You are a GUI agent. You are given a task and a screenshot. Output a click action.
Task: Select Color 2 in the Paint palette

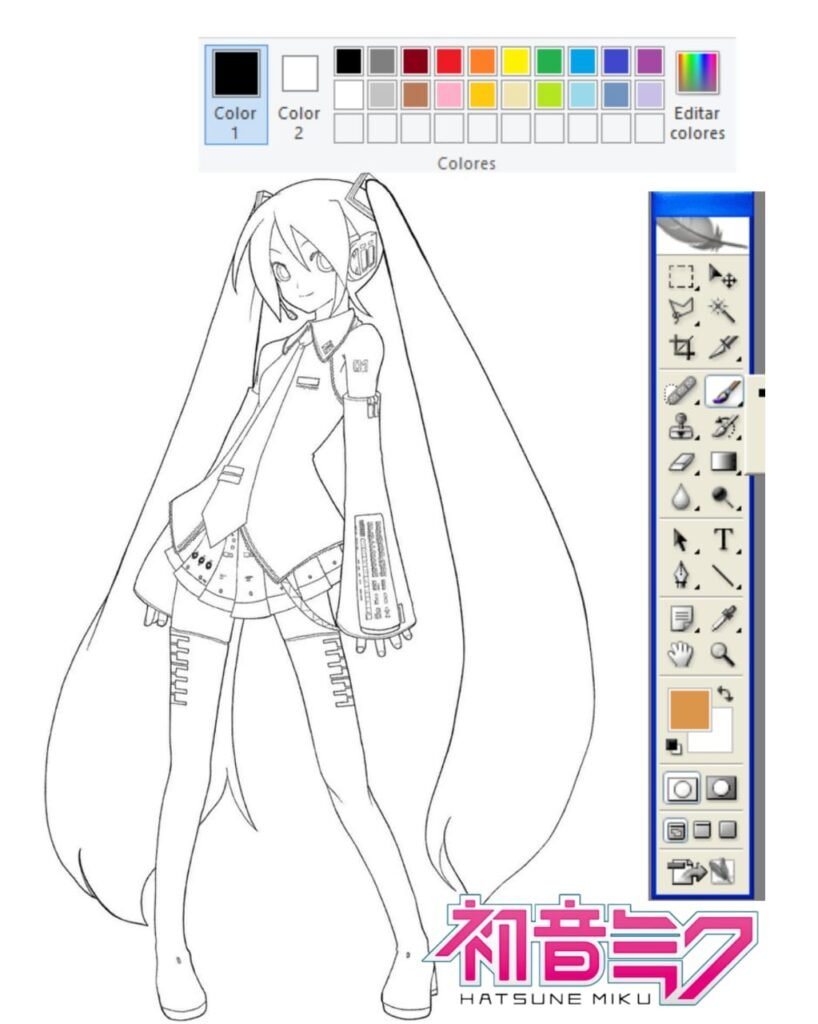tap(299, 95)
